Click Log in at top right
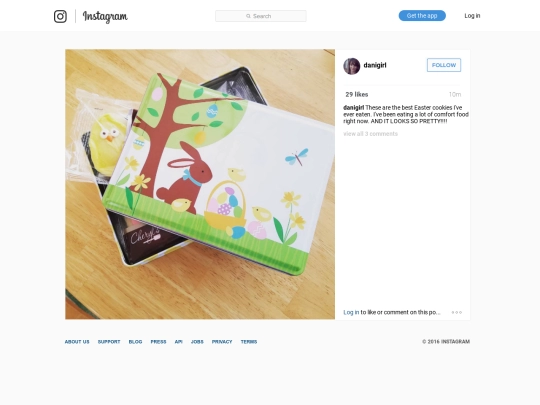Viewport: 540px width, 405px height. pos(472,16)
